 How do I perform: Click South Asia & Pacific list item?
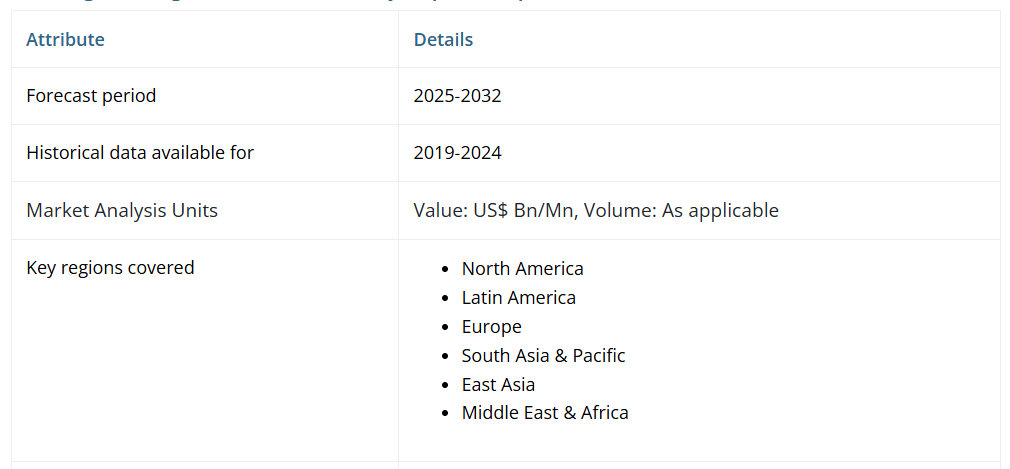pyautogui.click(x=543, y=355)
